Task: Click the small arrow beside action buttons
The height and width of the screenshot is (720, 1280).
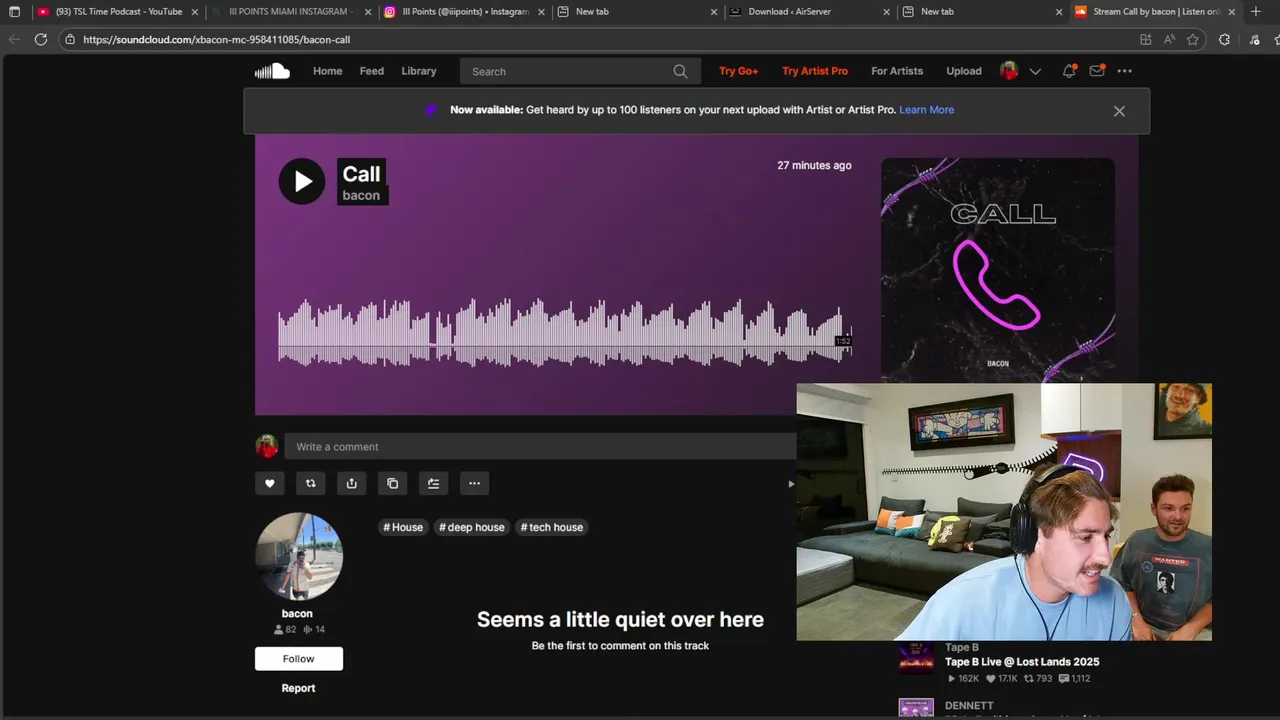Action: click(791, 484)
